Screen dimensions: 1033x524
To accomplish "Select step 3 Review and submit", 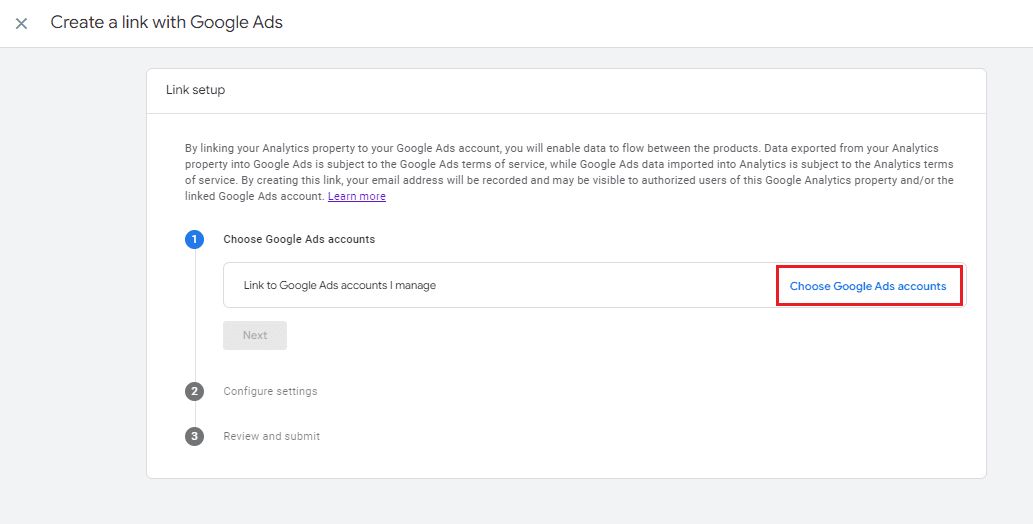I will tap(271, 436).
